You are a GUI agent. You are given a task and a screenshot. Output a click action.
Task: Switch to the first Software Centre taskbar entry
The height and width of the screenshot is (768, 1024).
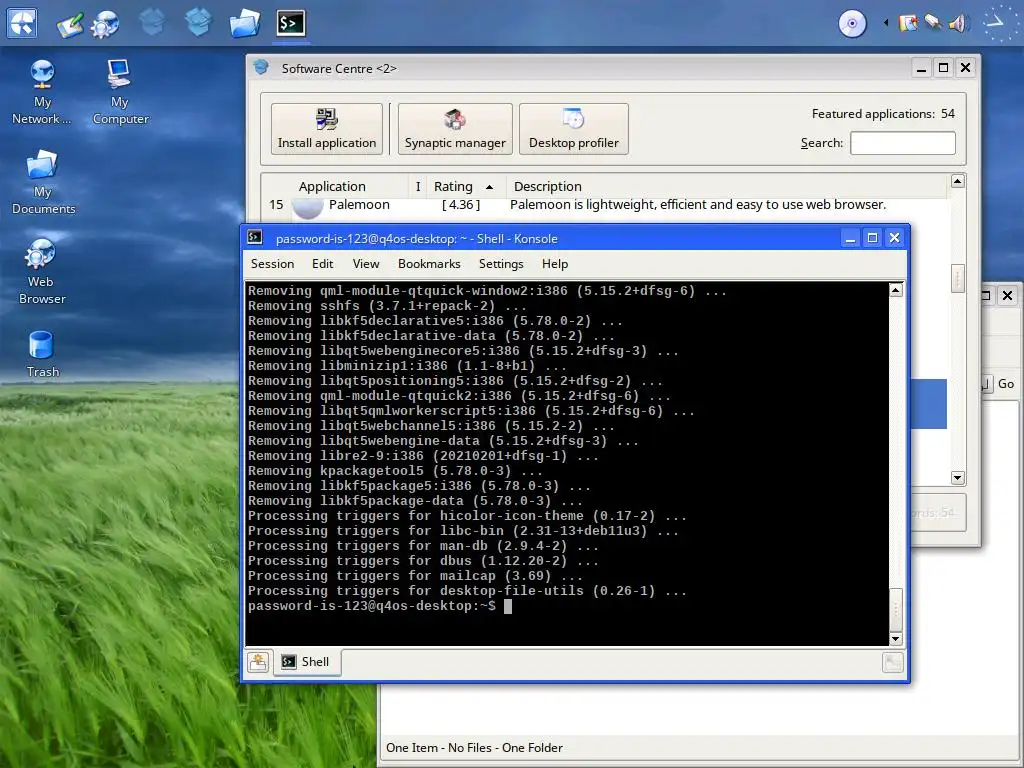152,23
